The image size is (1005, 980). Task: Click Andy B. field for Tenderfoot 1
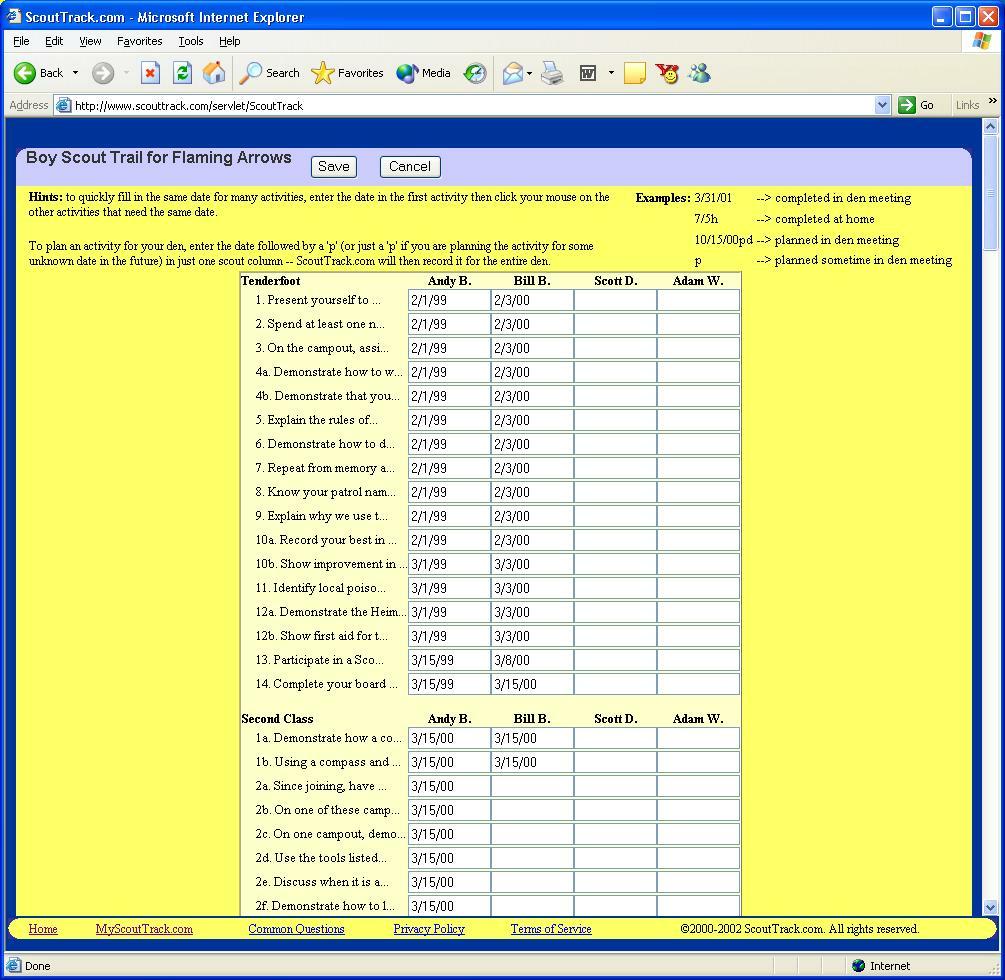point(449,300)
